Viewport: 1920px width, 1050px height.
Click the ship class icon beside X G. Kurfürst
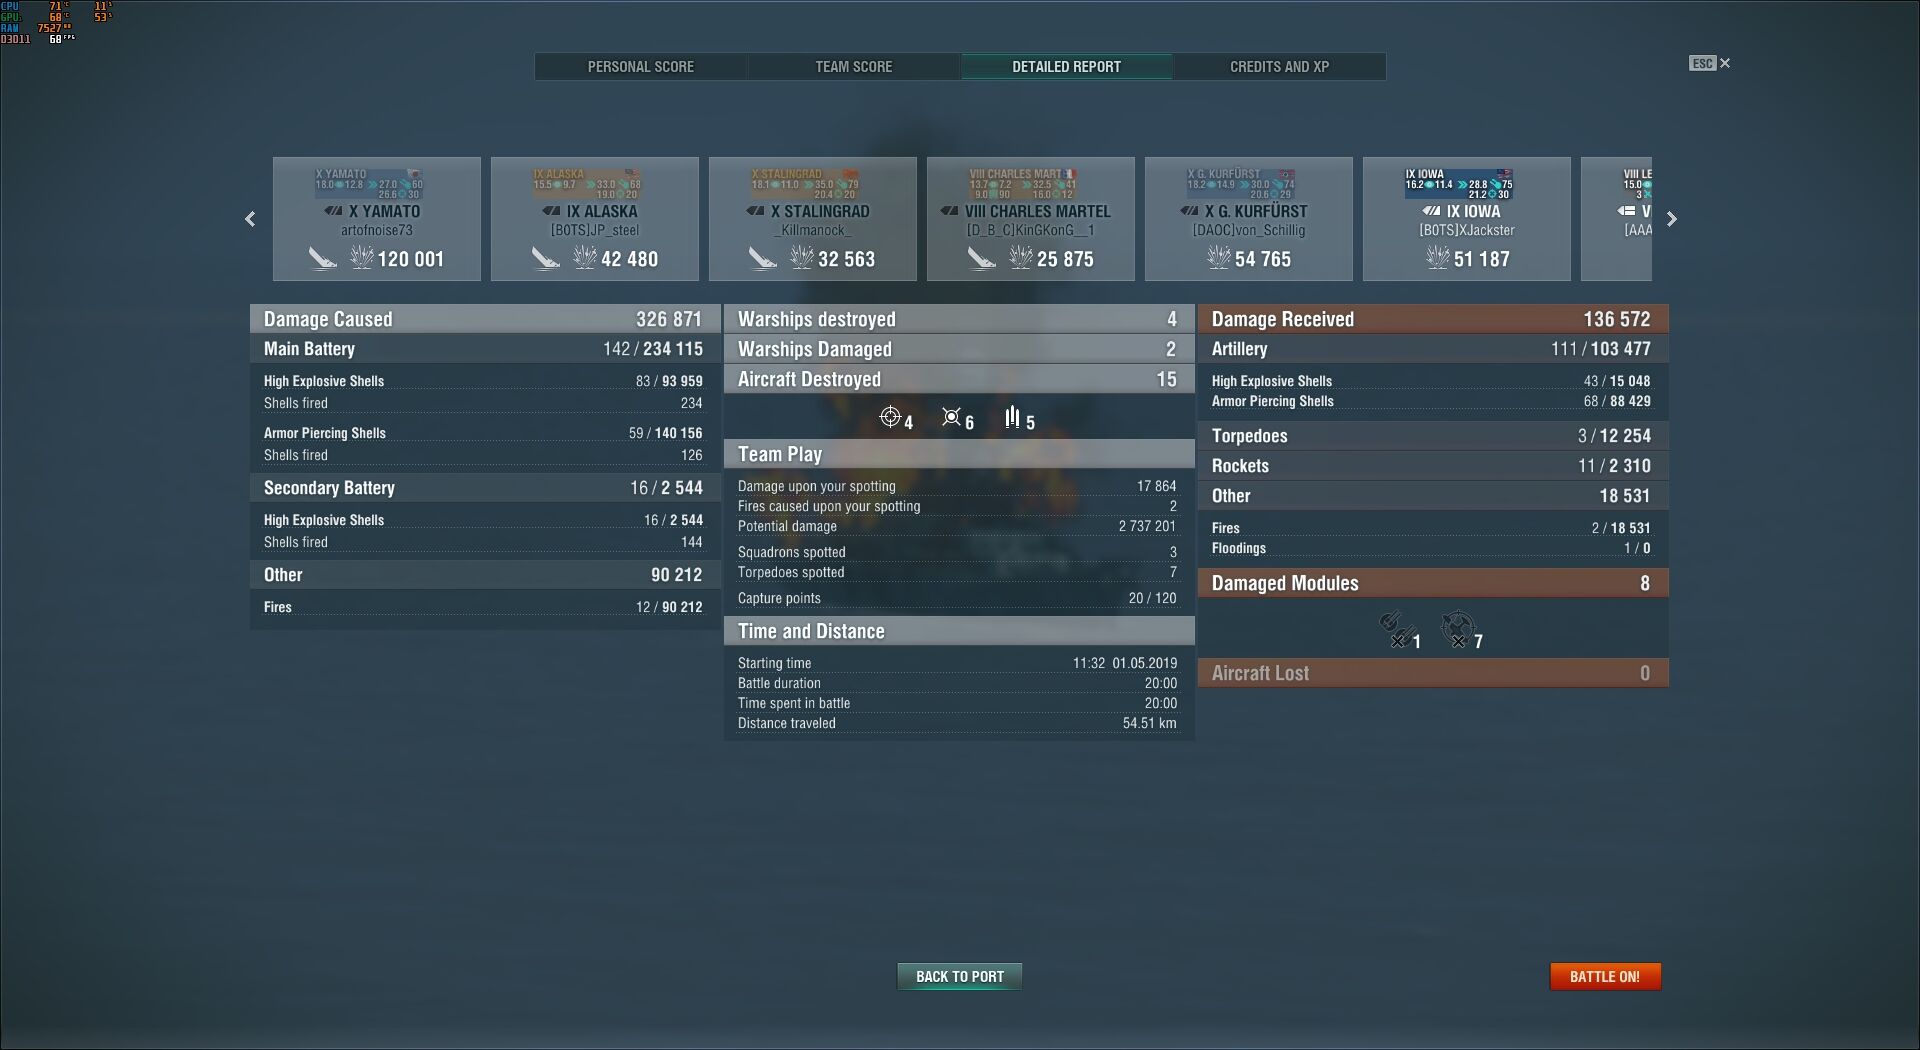pos(1189,211)
